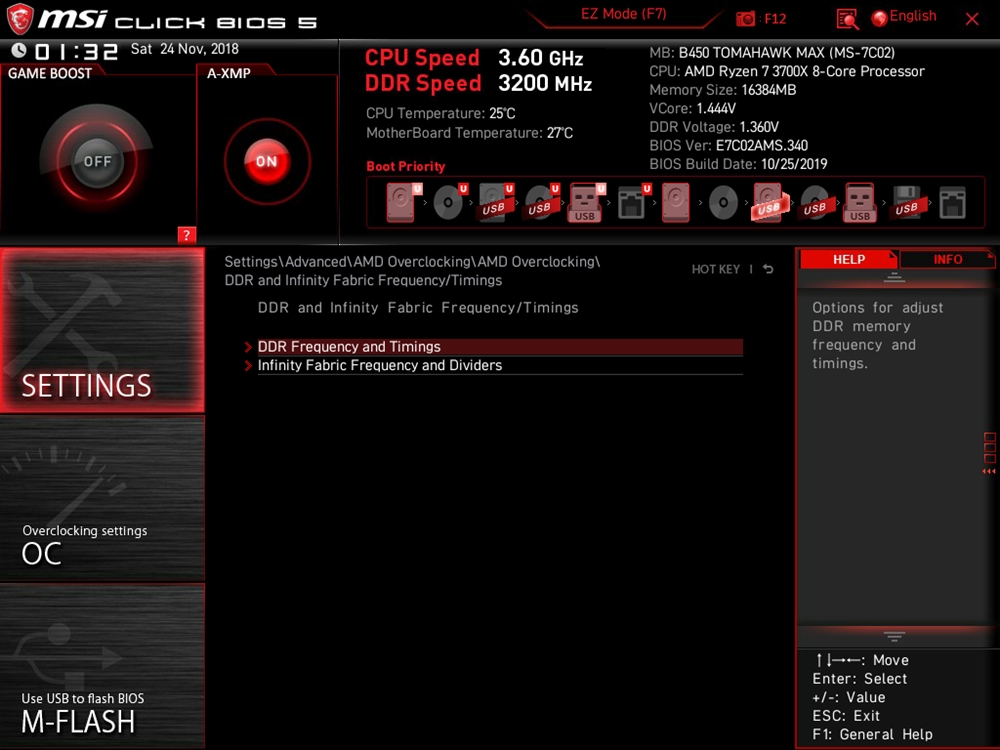This screenshot has width=1000, height=750.
Task: Click the system time 01:32
Action: pyautogui.click(x=77, y=51)
